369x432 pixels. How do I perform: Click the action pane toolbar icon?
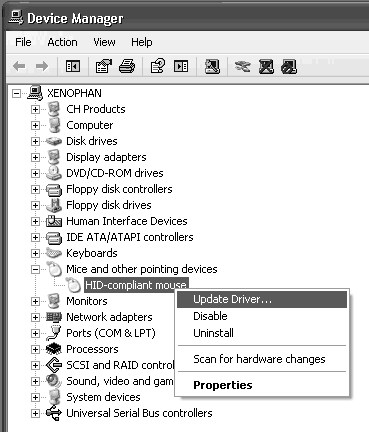[x=181, y=66]
